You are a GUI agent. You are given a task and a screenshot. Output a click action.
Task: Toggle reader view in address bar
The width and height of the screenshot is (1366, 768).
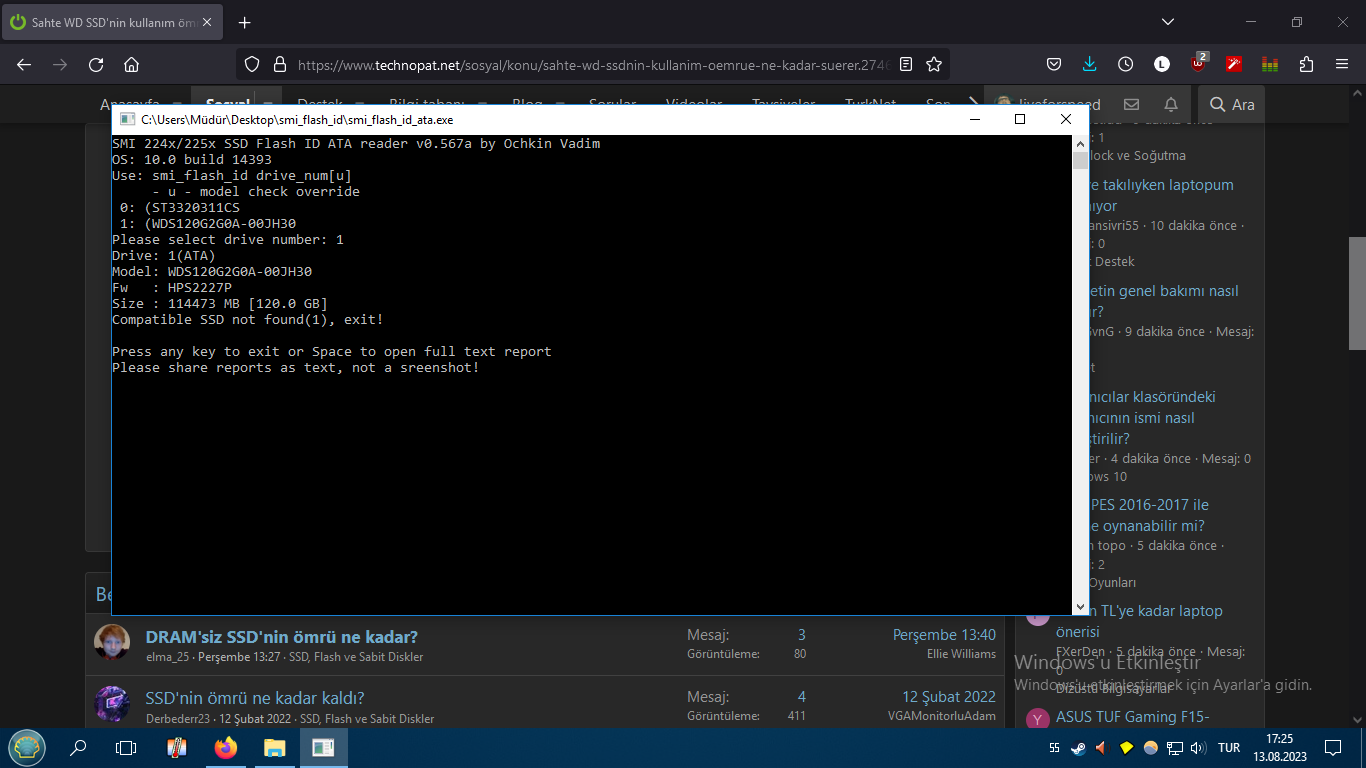(x=906, y=64)
